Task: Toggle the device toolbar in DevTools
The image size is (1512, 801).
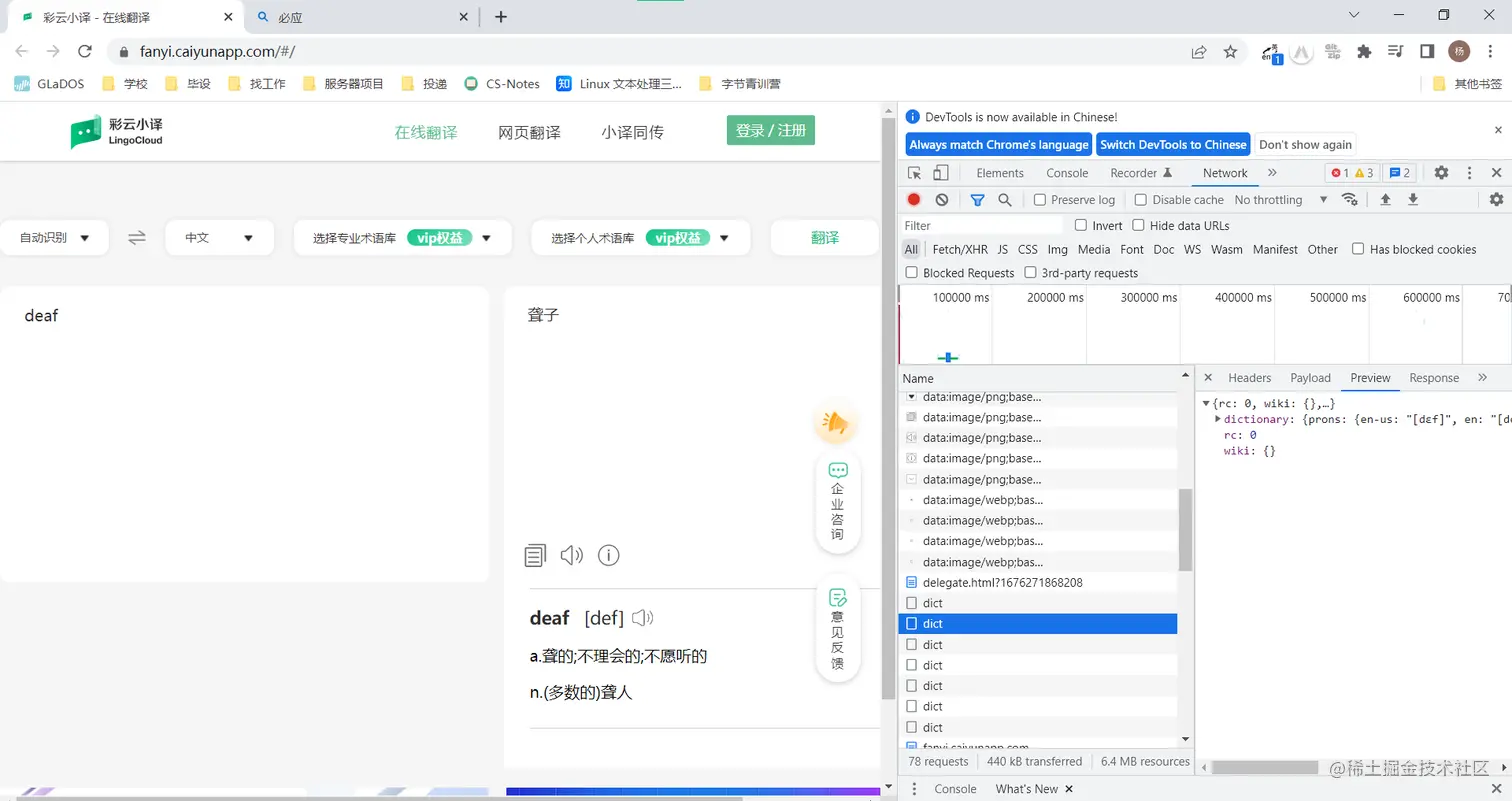Action: pos(940,173)
